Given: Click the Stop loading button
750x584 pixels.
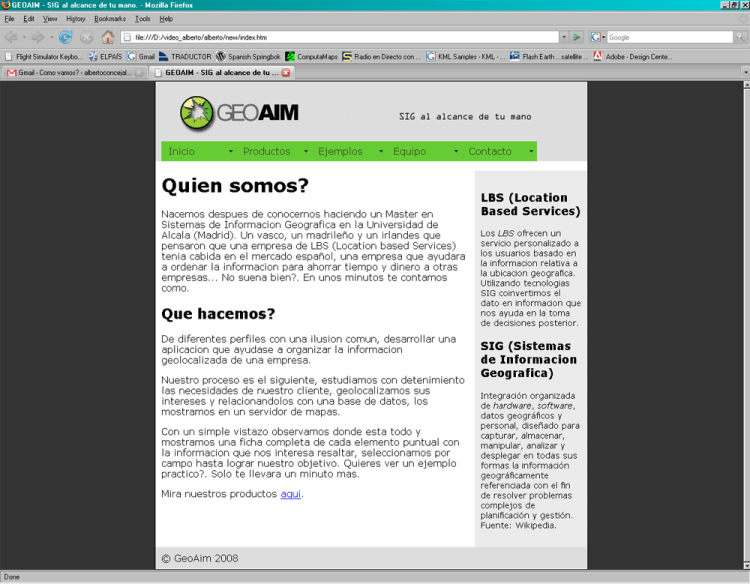Looking at the screenshot, I should (87, 37).
